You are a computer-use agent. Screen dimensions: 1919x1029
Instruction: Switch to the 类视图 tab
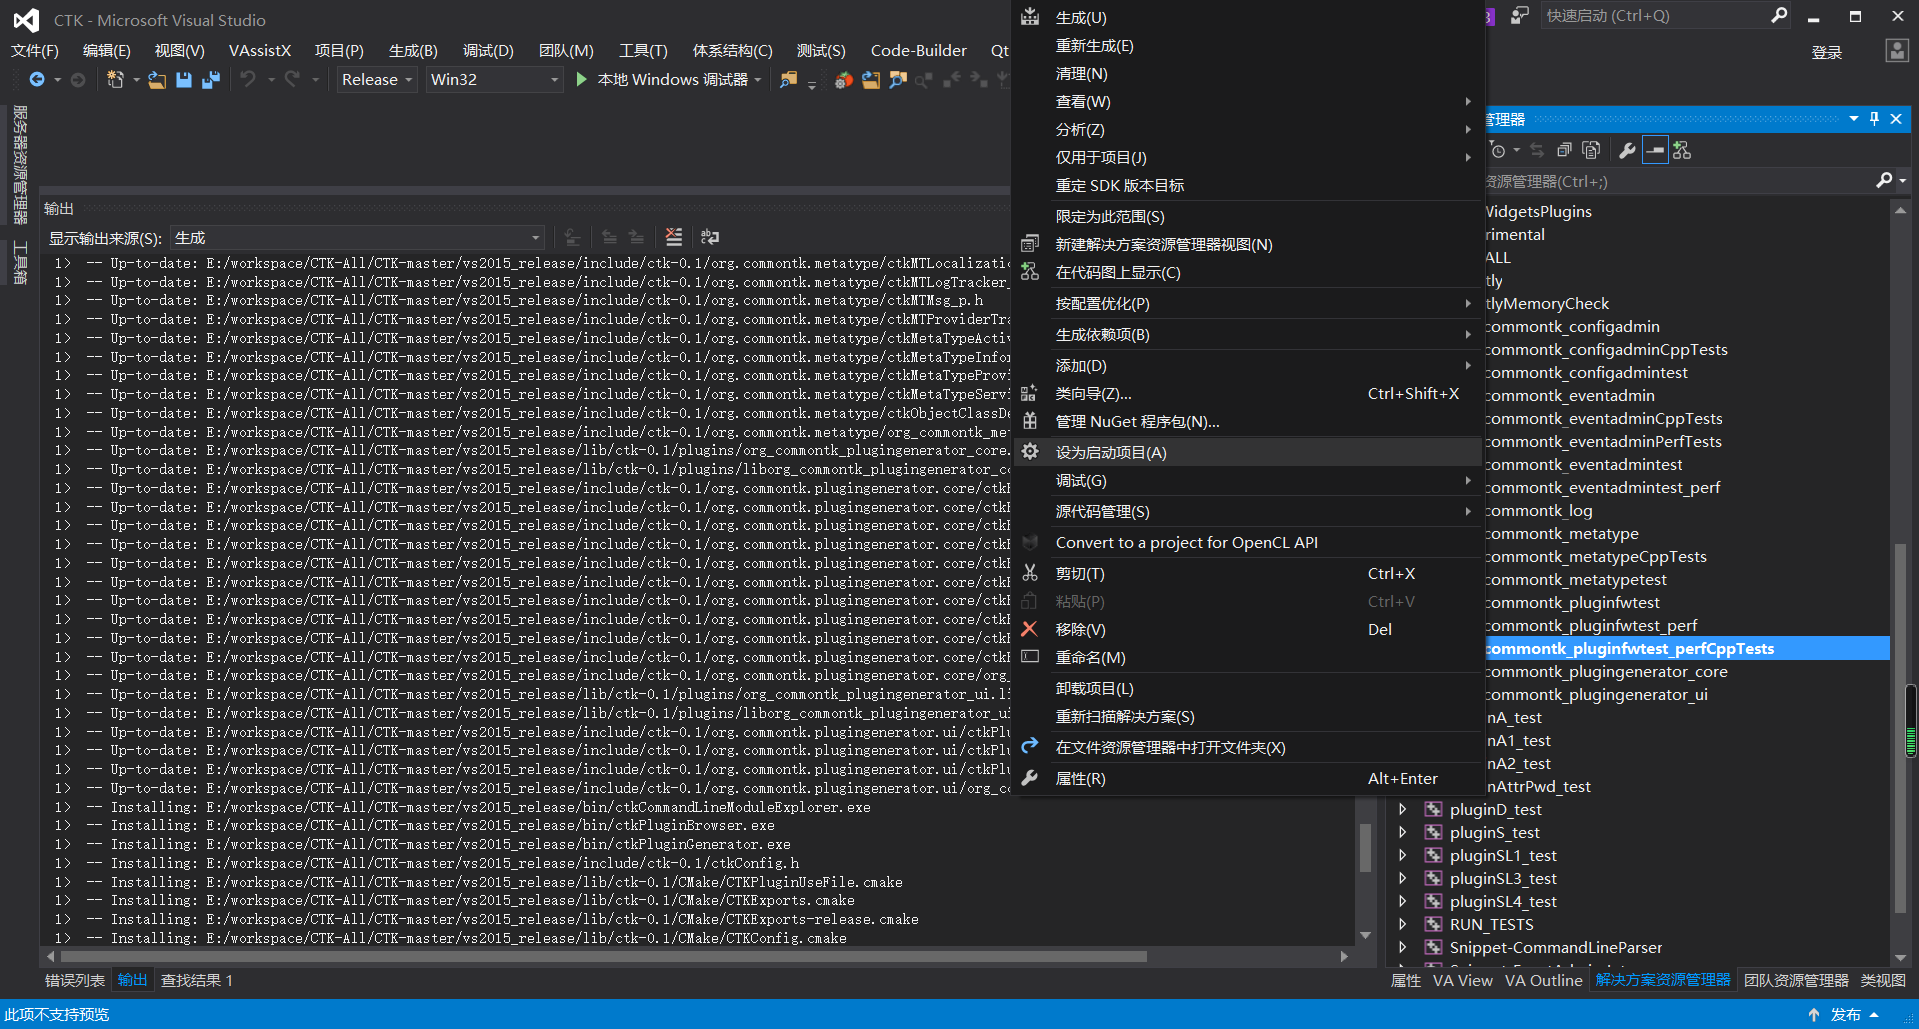1882,980
